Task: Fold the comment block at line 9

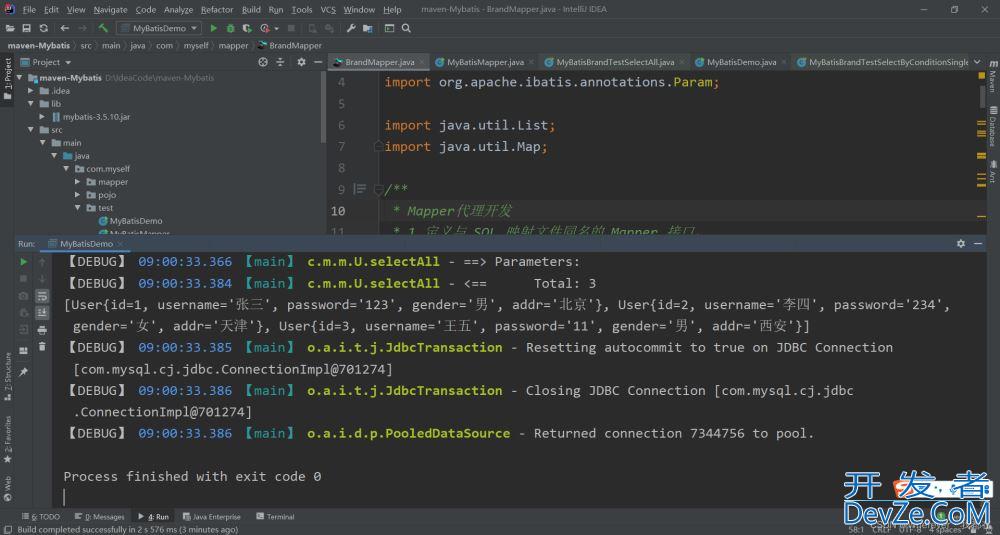Action: pyautogui.click(x=378, y=189)
